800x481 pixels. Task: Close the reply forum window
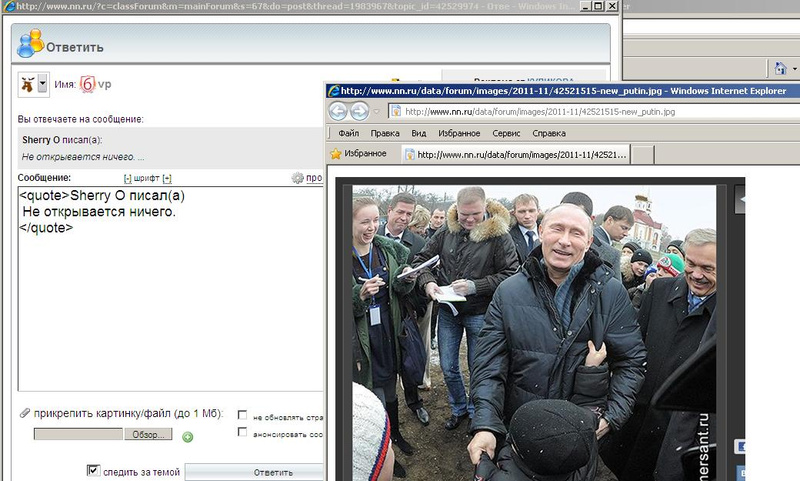(x=612, y=6)
